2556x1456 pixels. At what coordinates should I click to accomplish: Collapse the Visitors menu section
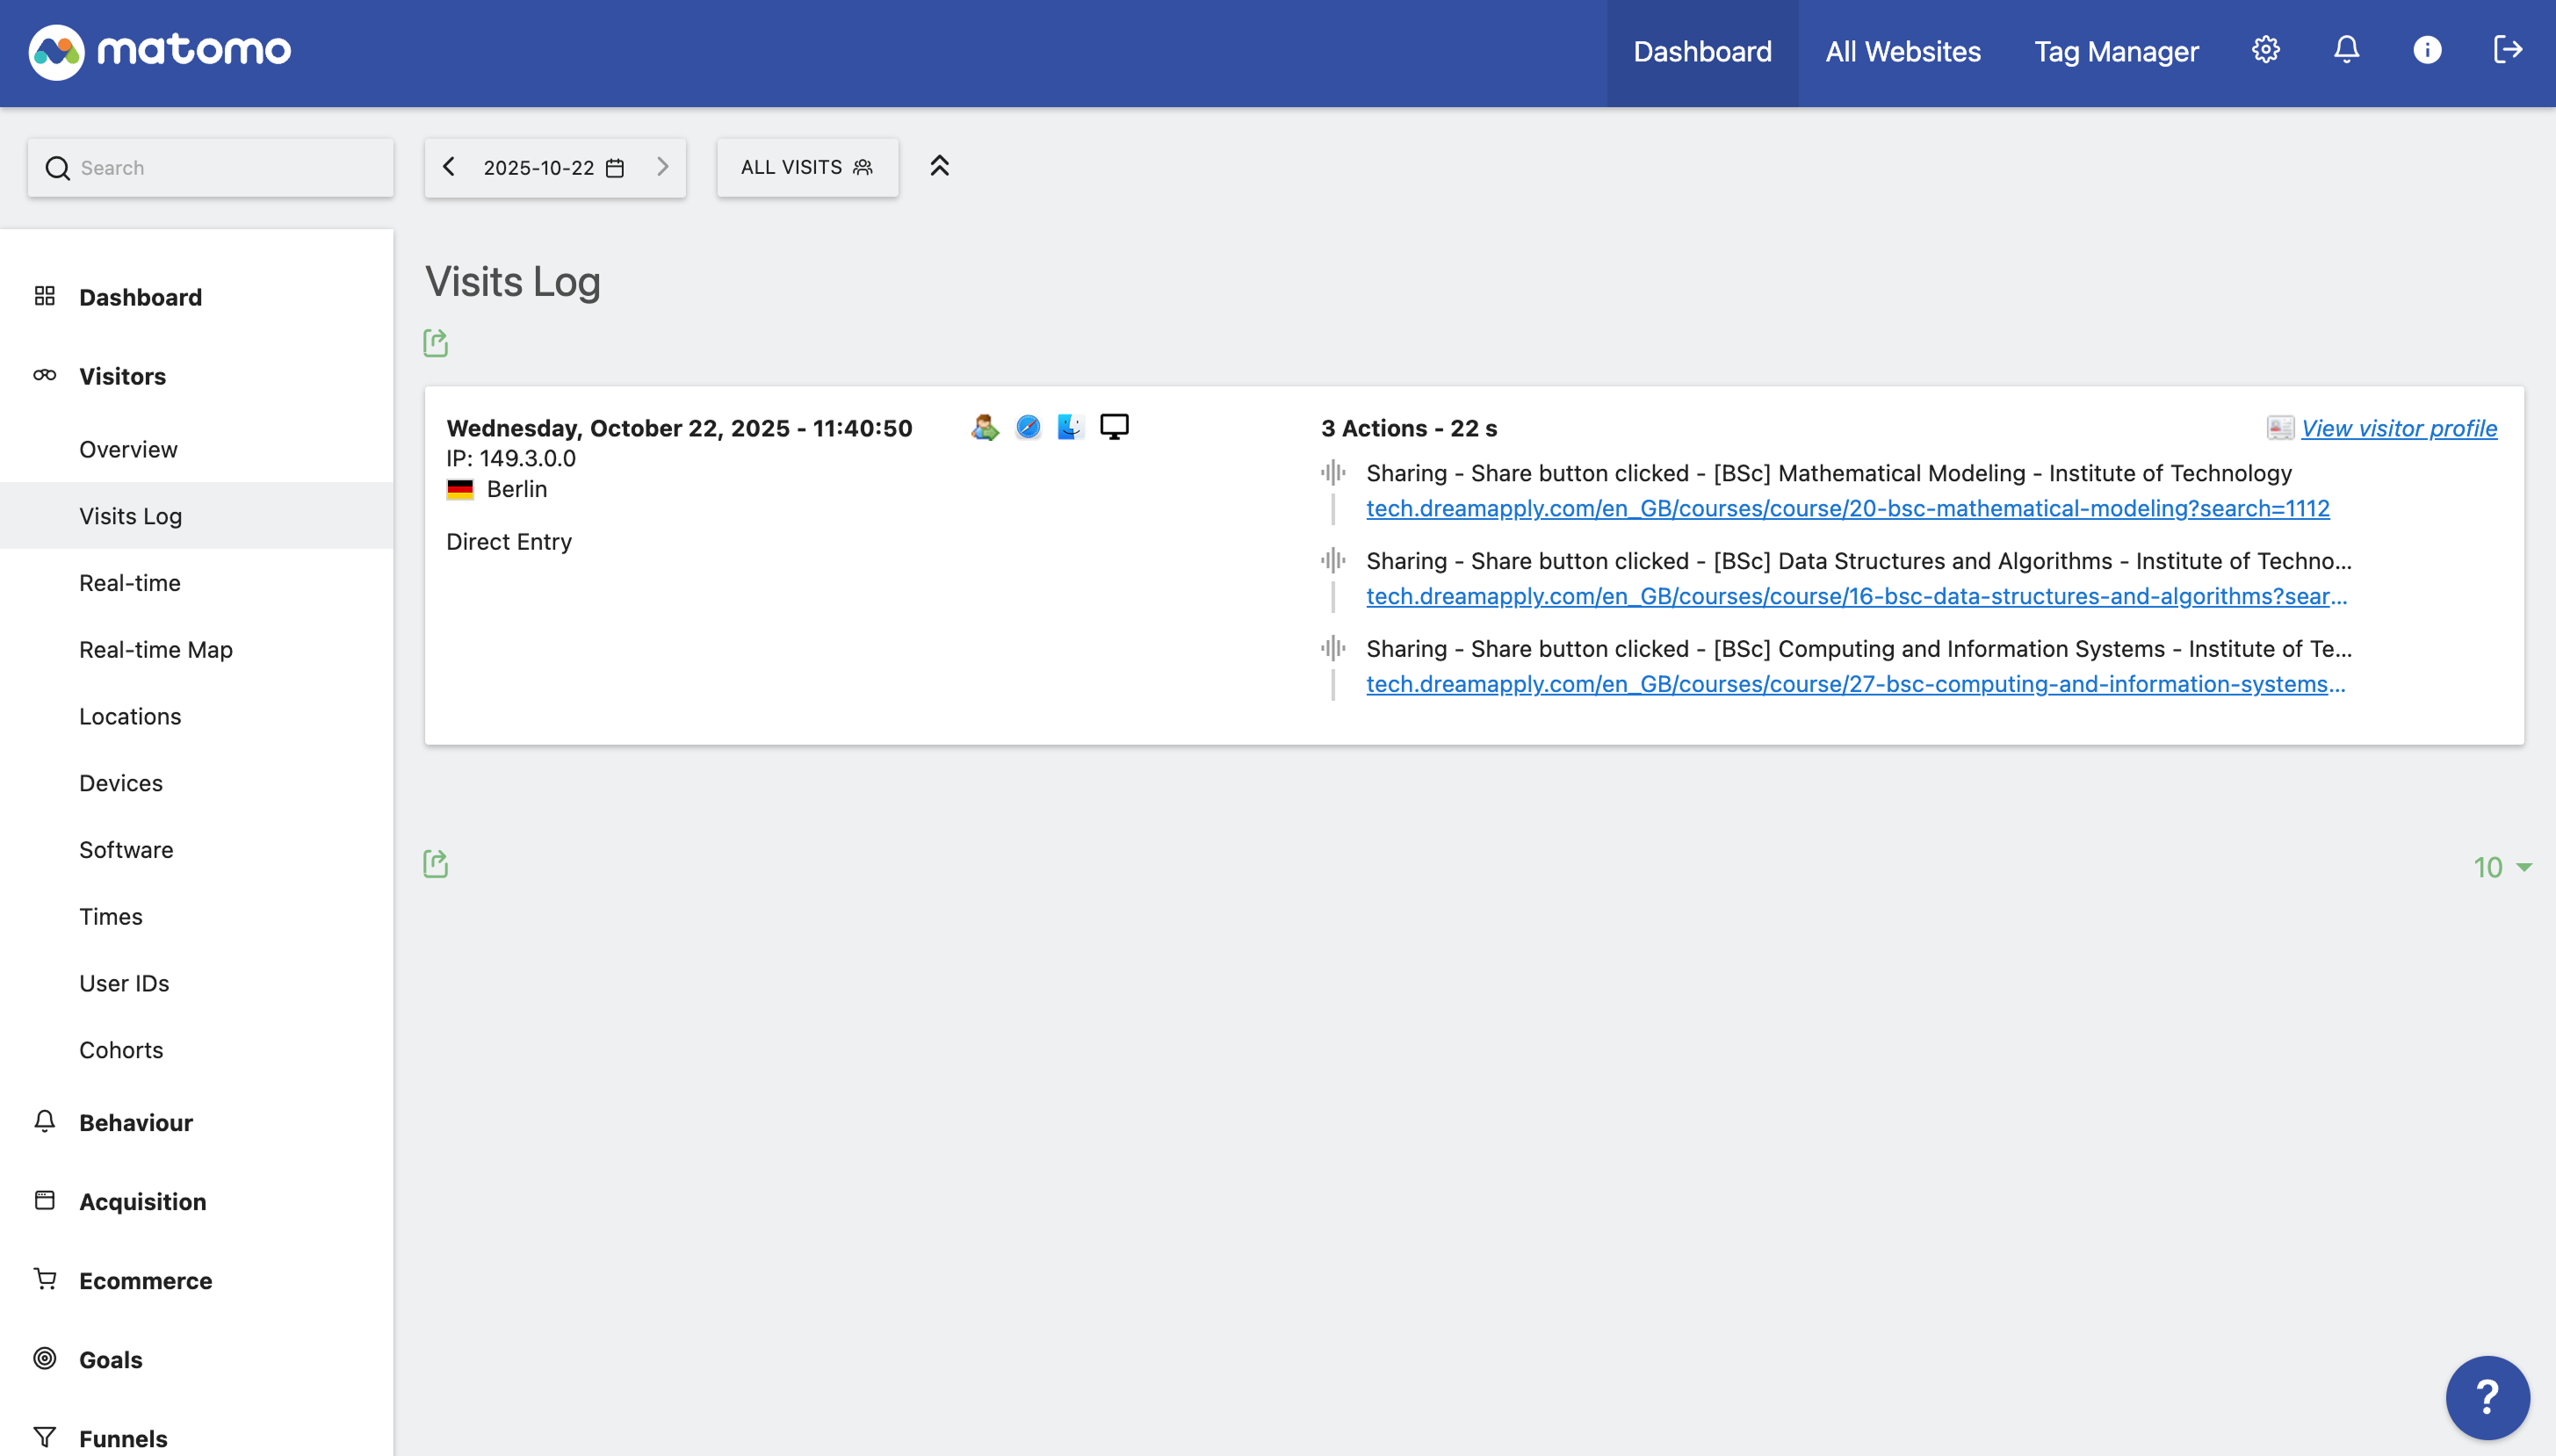(x=123, y=376)
